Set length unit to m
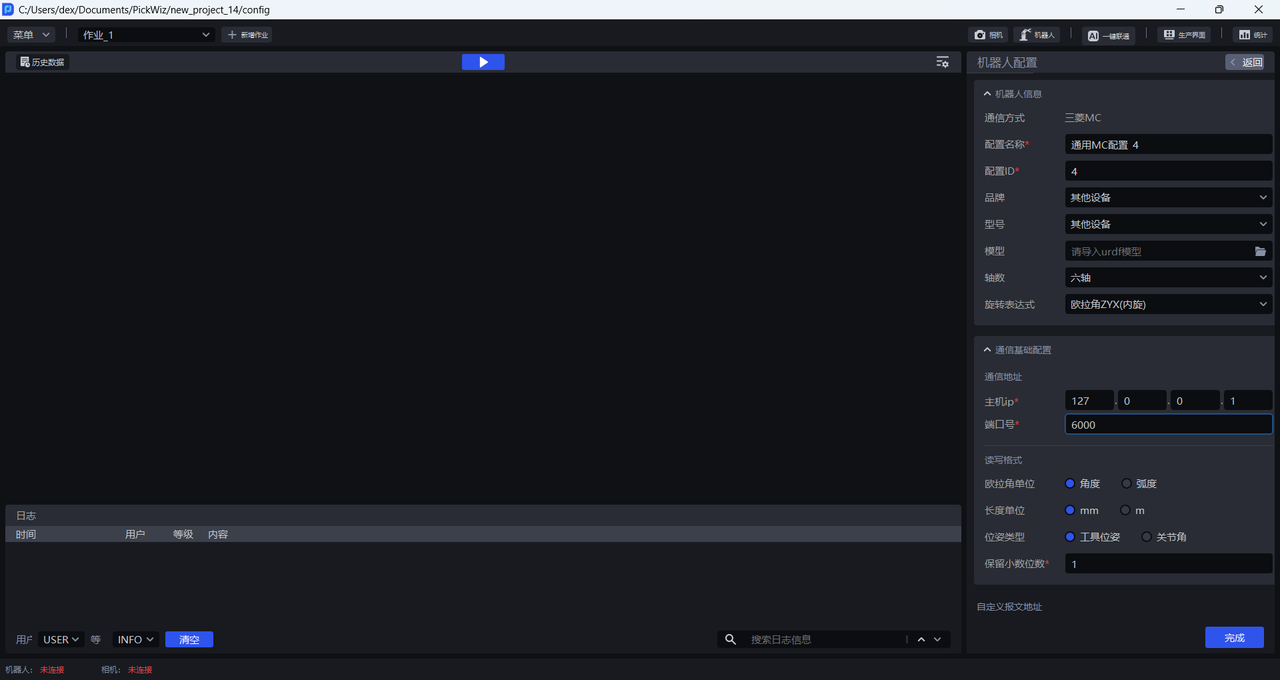1280x680 pixels. 1127,511
